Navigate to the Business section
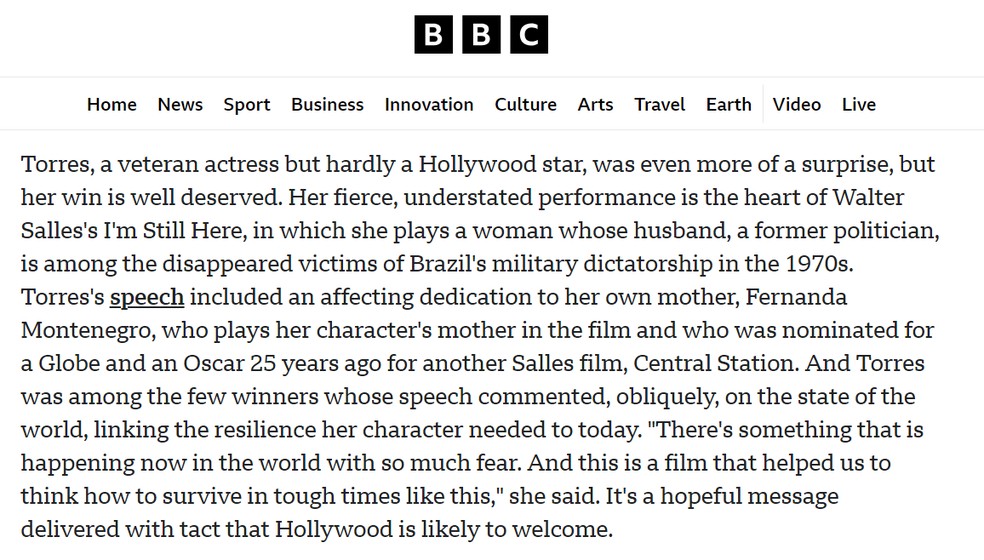The image size is (984, 560). 328,104
